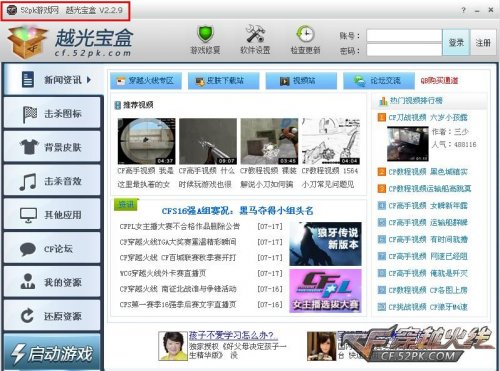Focus the 密码 password input field

point(404,50)
